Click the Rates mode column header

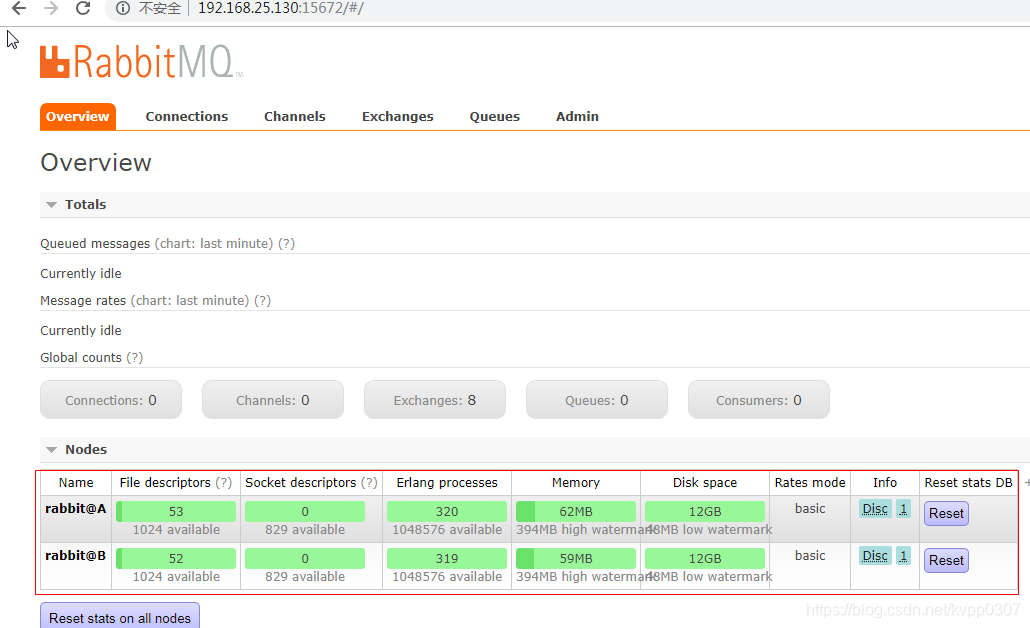810,483
